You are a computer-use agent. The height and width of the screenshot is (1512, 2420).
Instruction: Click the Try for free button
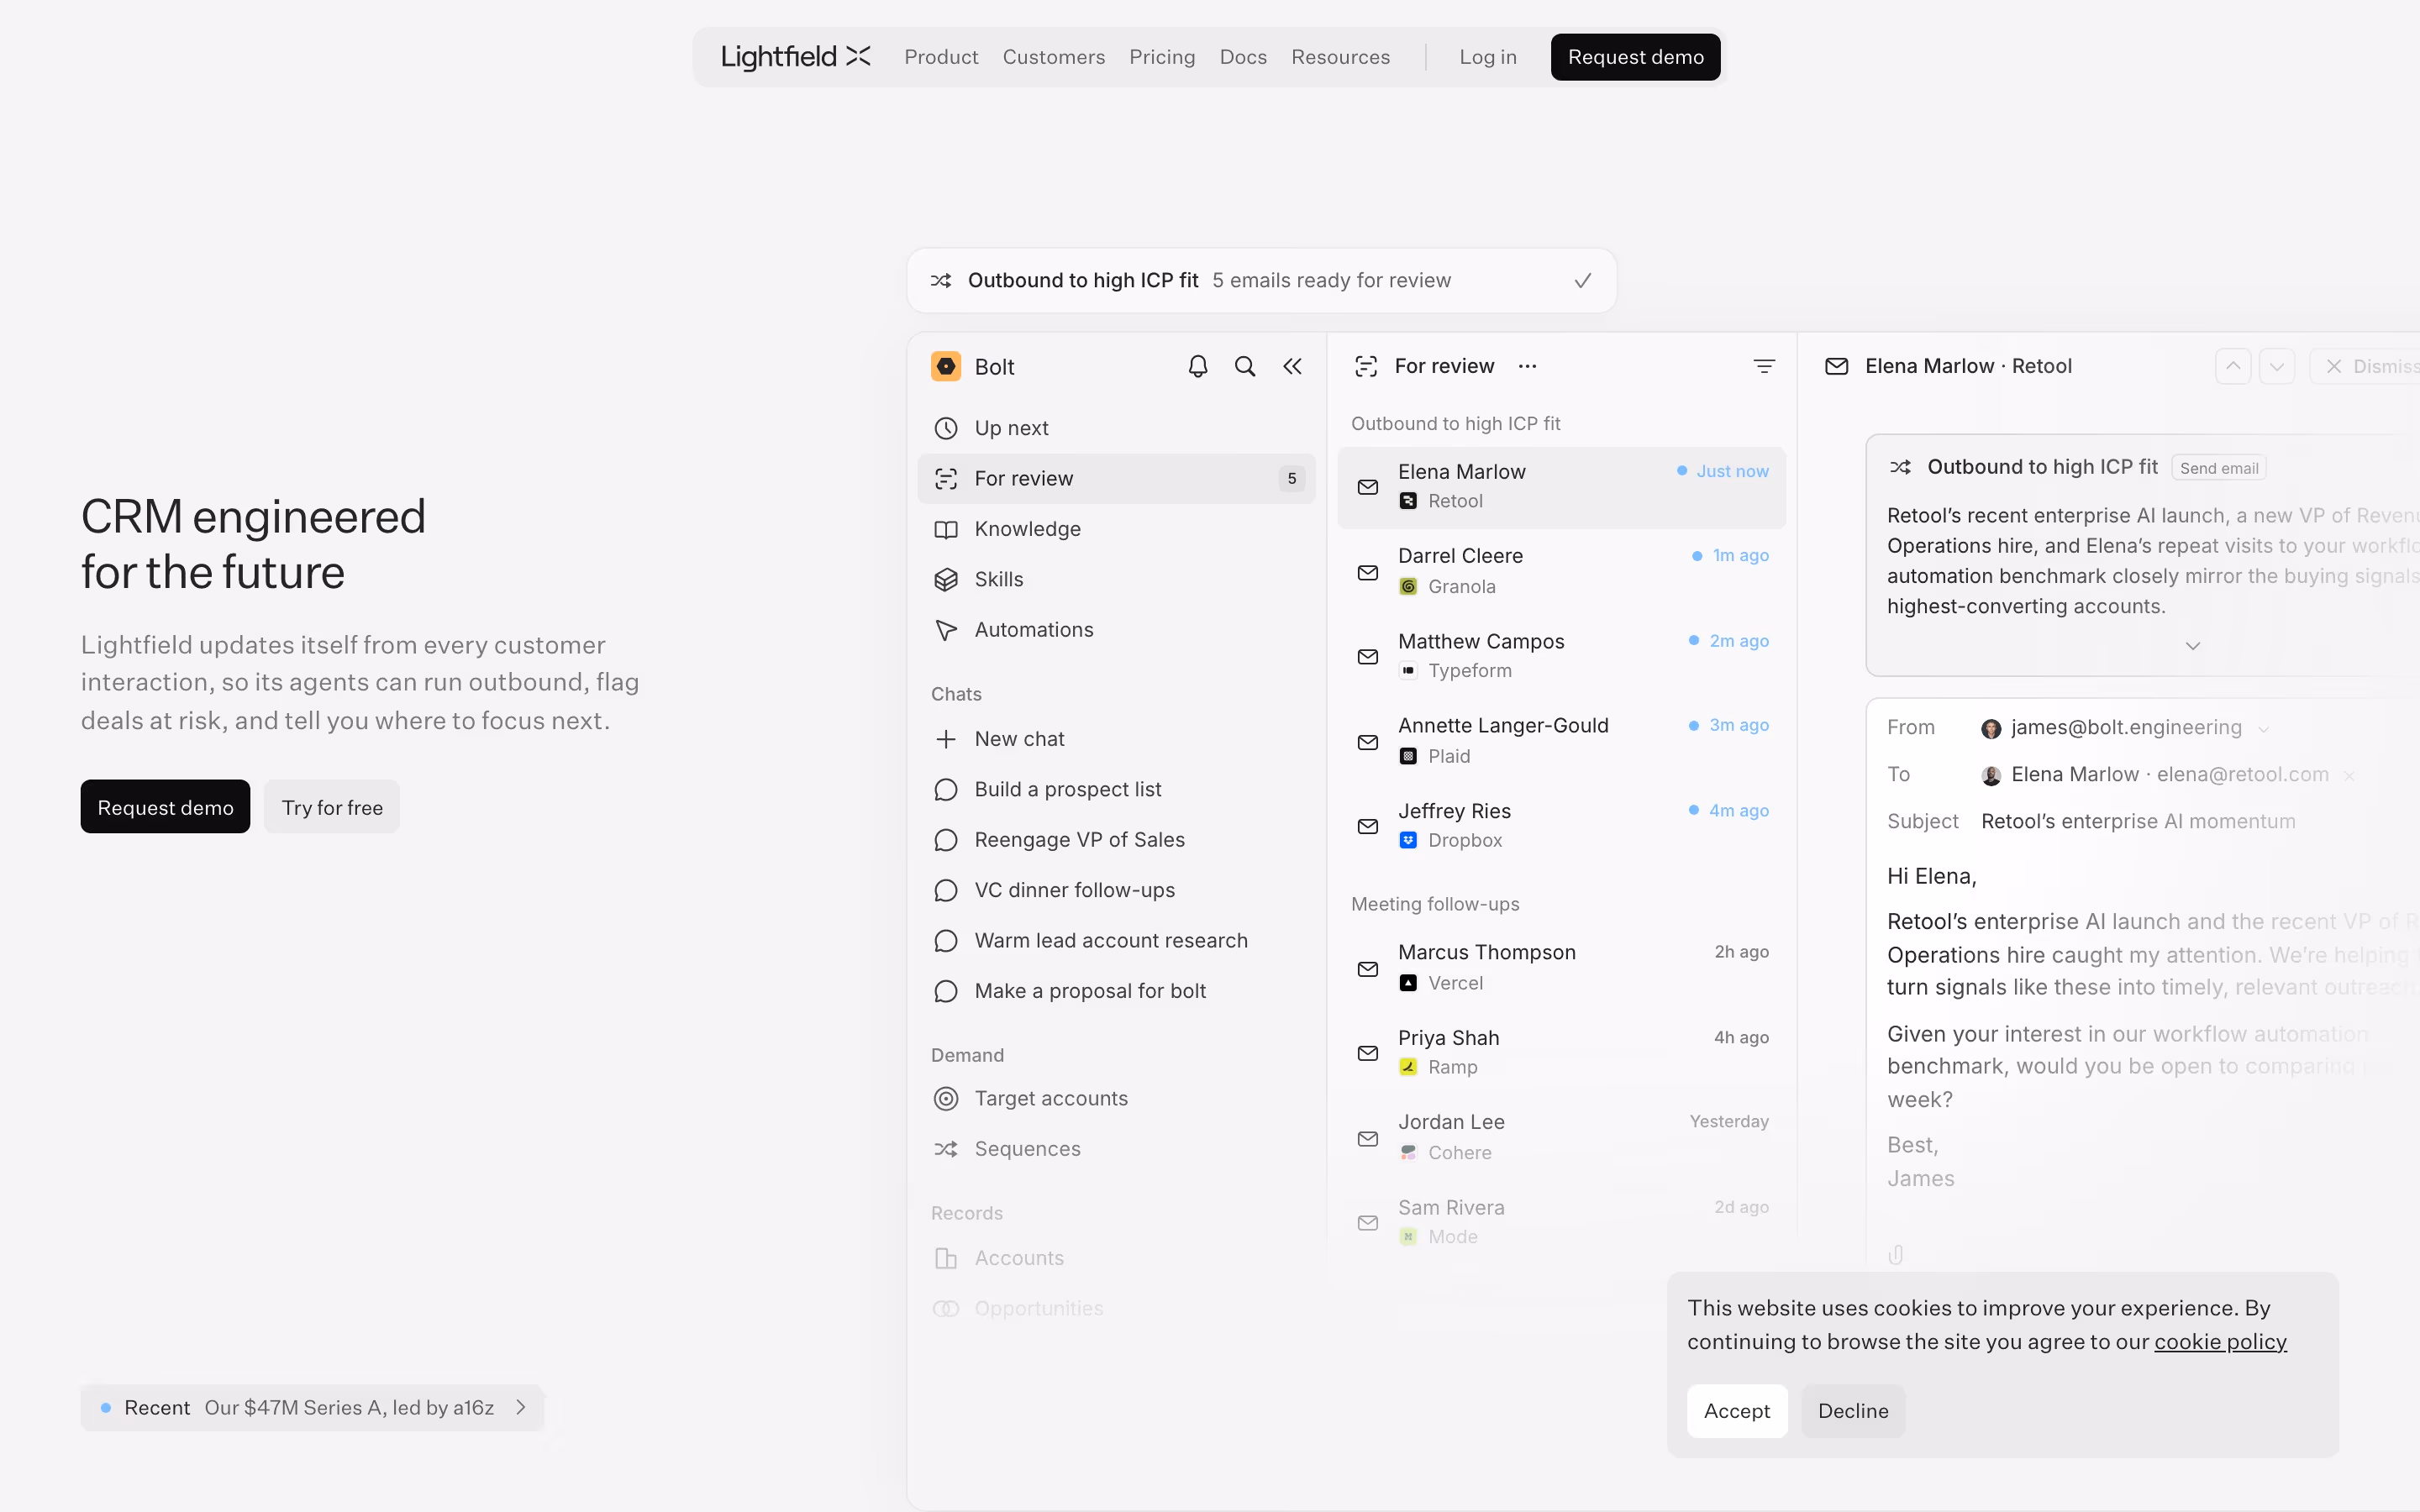332,807
